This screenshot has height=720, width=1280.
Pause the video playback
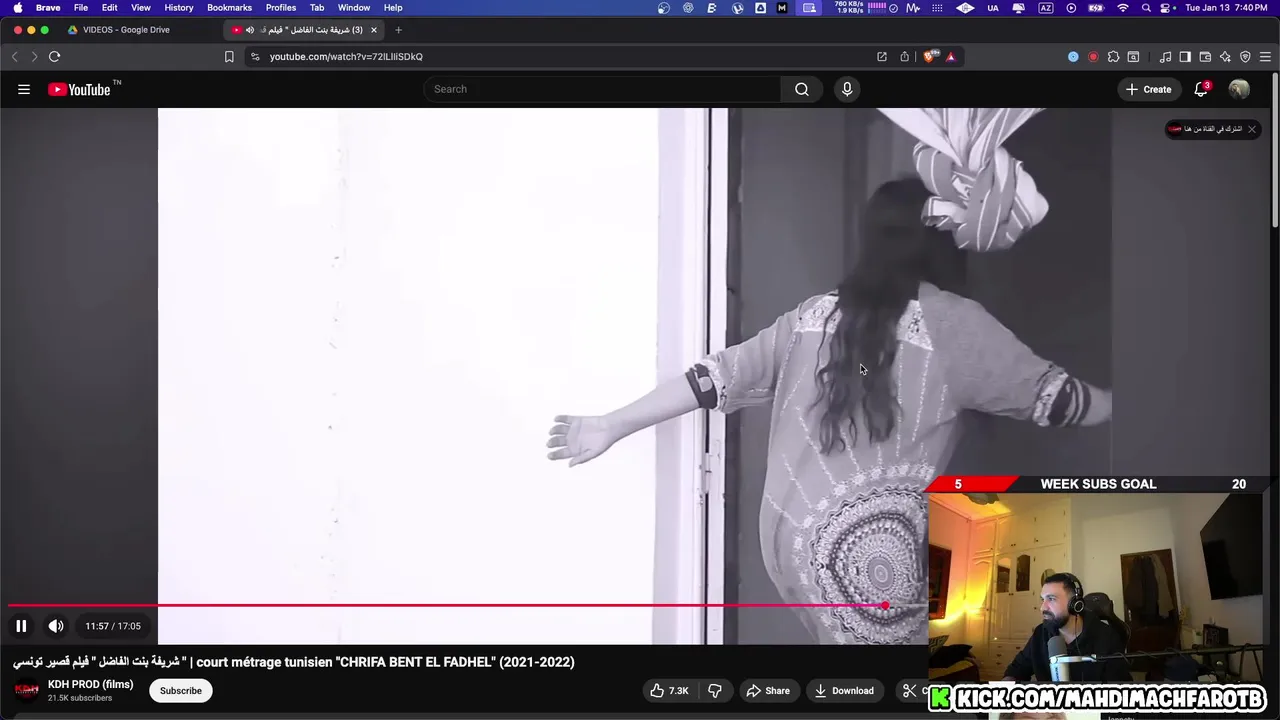click(21, 626)
